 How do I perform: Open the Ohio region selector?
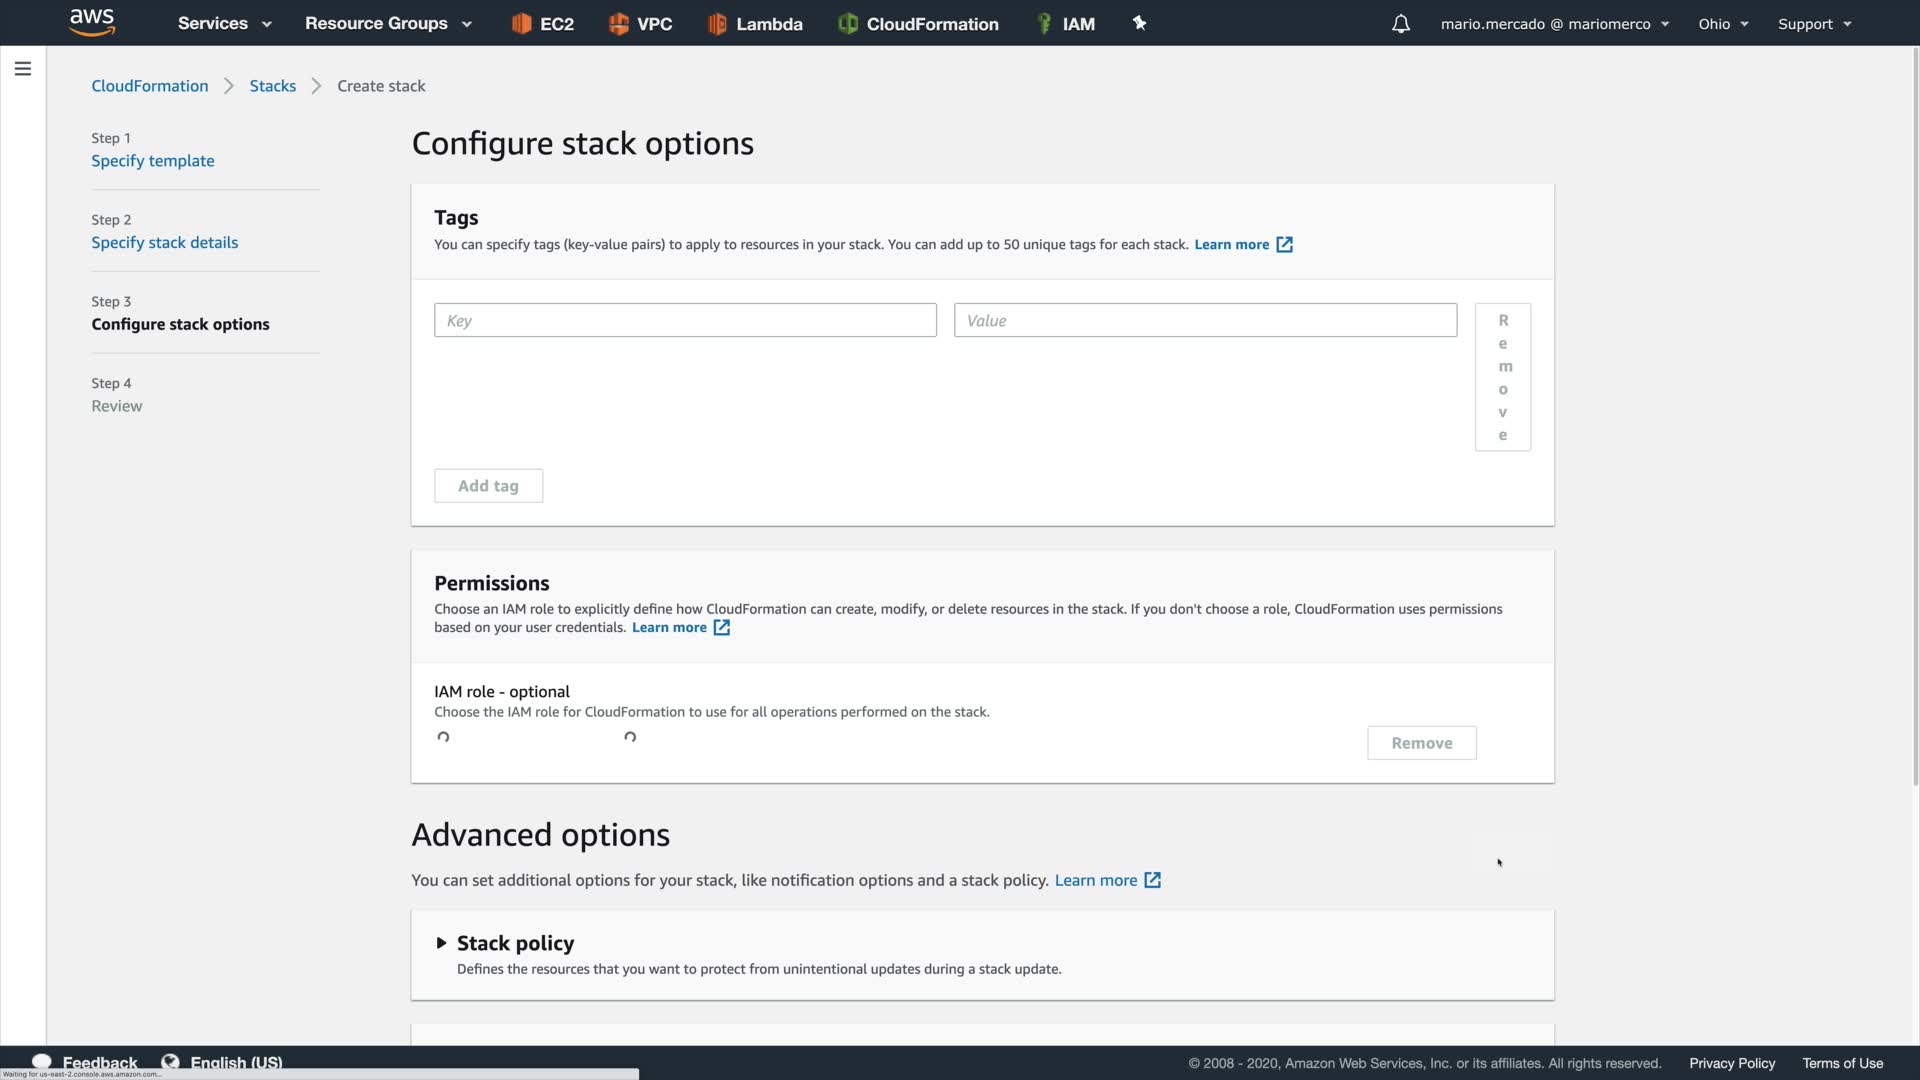coord(1722,24)
